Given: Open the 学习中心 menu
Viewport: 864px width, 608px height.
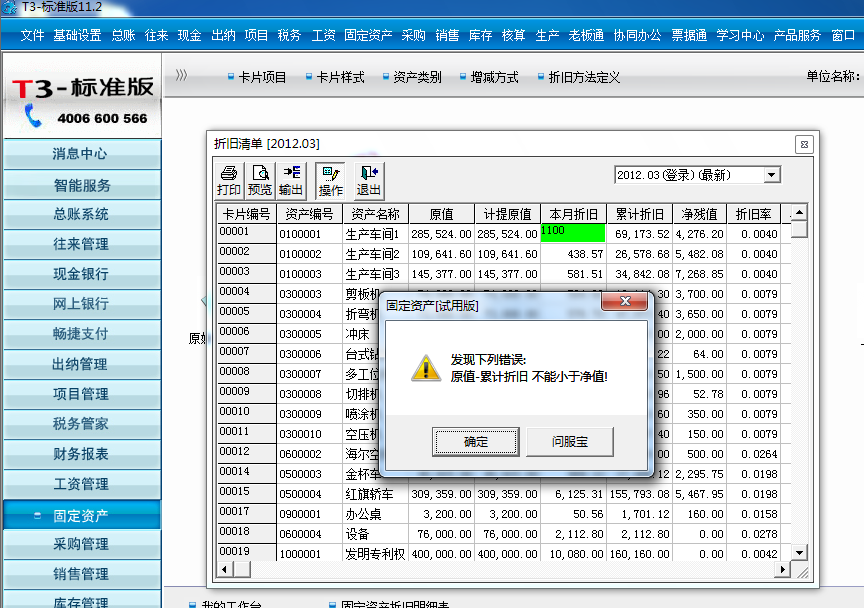Looking at the screenshot, I should coord(740,35).
